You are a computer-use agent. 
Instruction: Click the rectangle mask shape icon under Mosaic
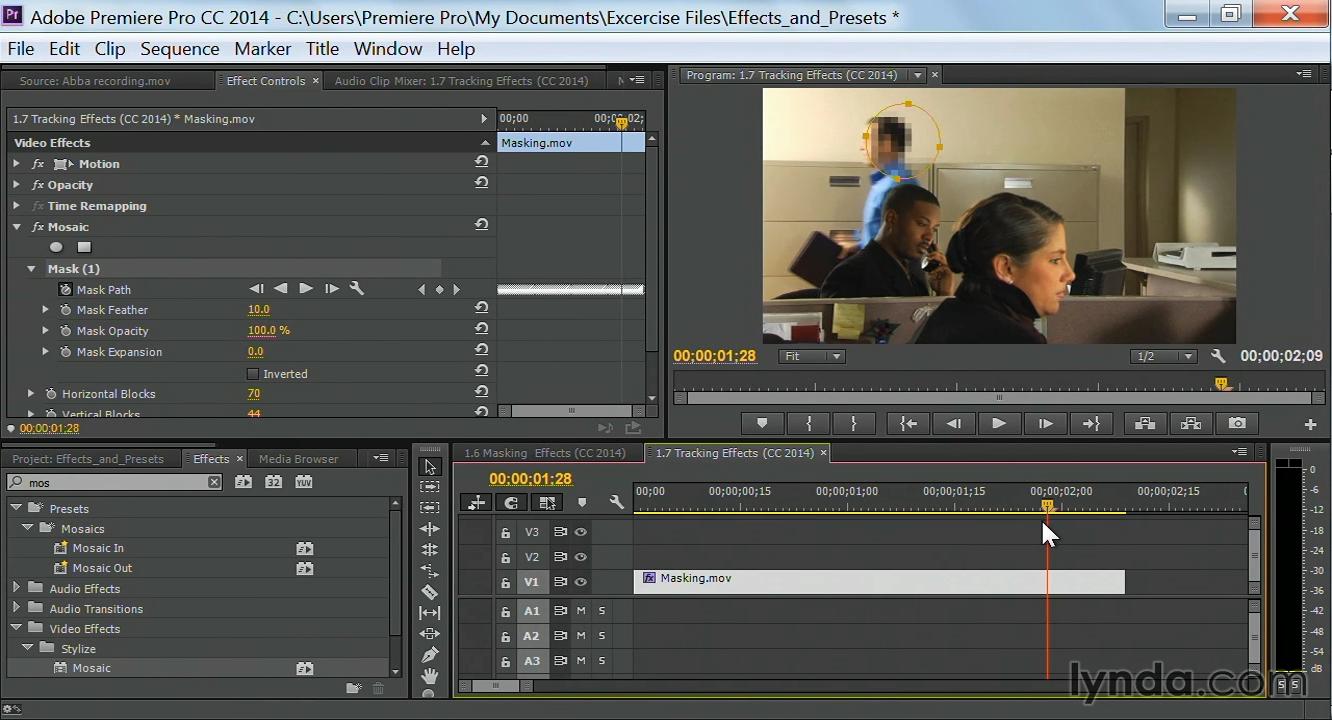[x=85, y=248]
